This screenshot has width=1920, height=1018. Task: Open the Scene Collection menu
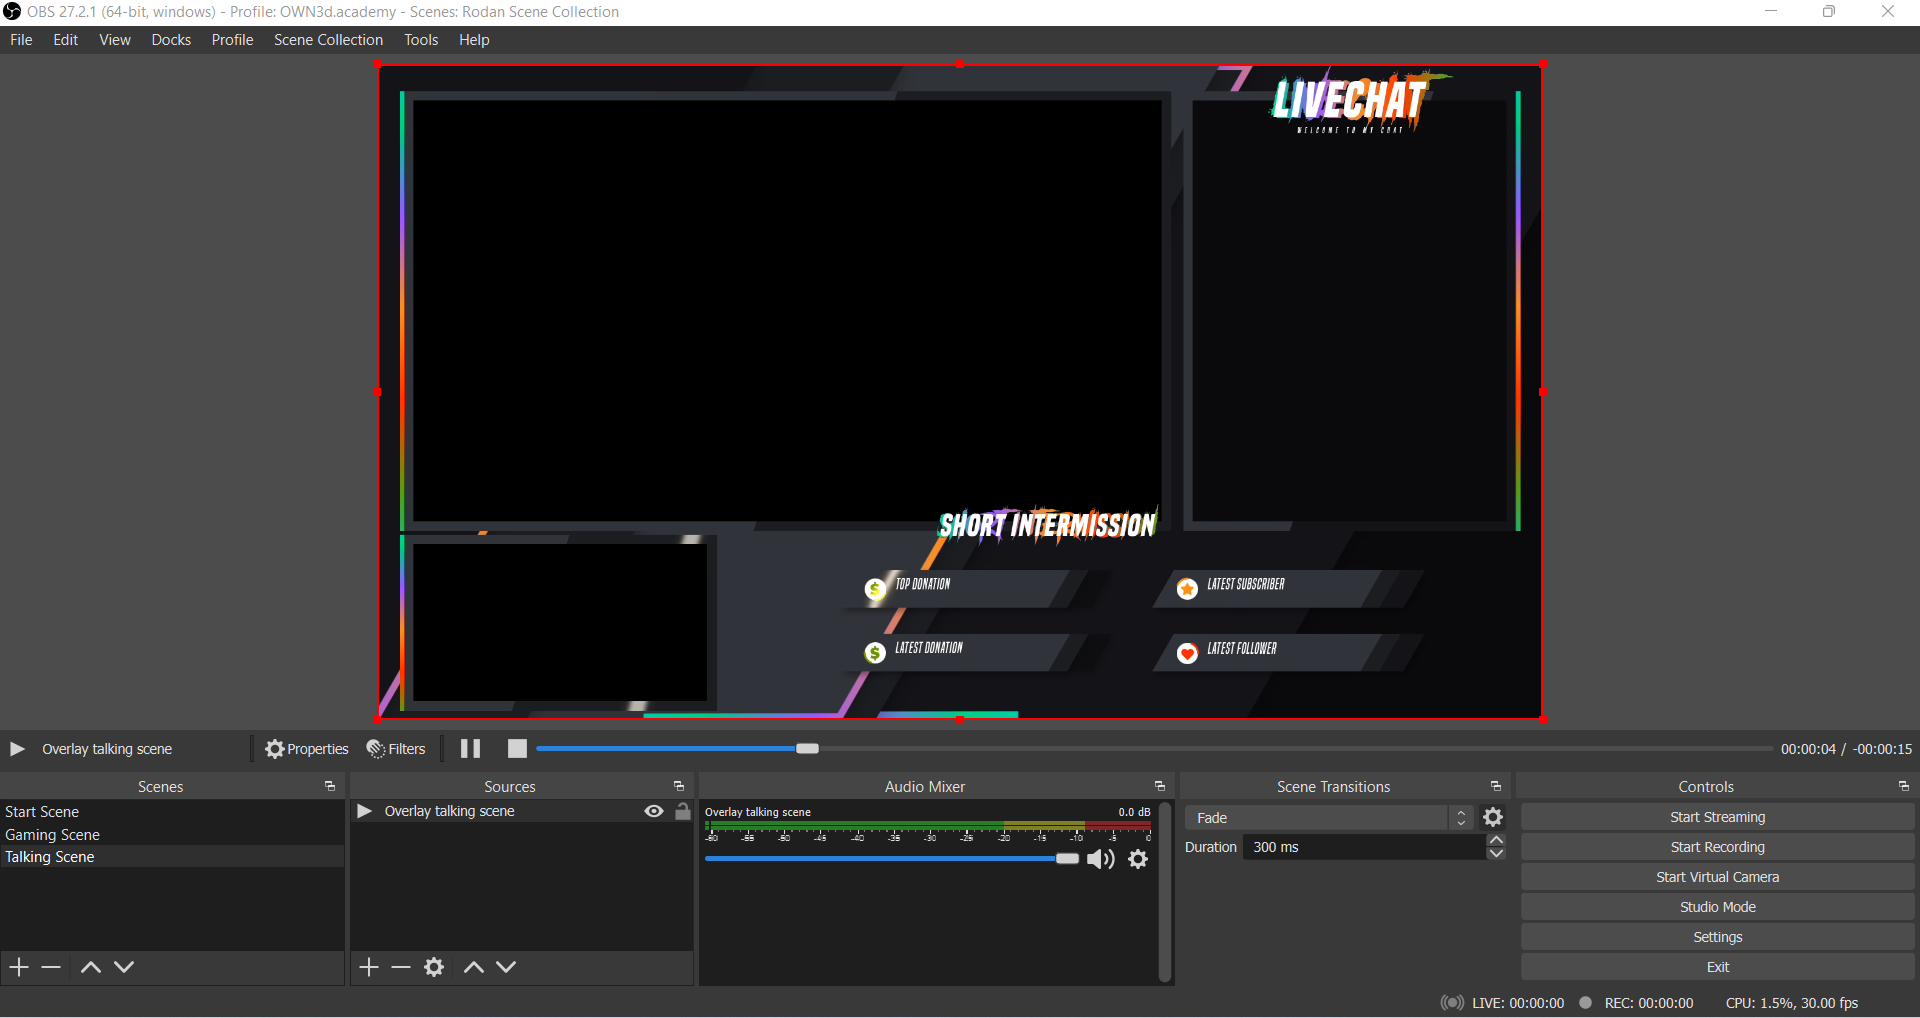pyautogui.click(x=328, y=40)
